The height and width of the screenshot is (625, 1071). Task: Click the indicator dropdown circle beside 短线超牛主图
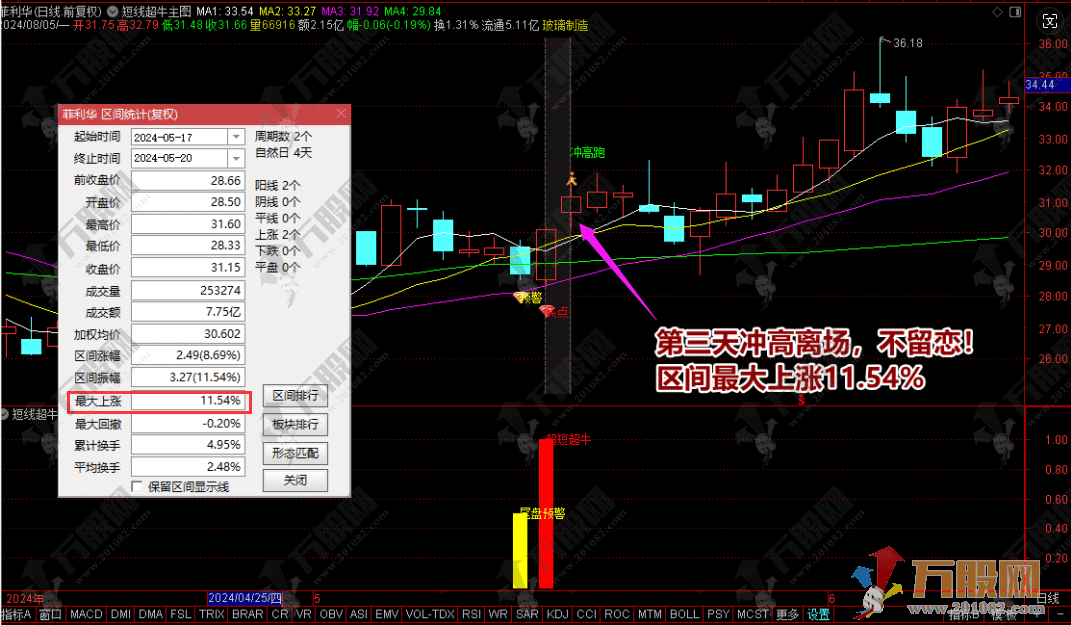113,12
